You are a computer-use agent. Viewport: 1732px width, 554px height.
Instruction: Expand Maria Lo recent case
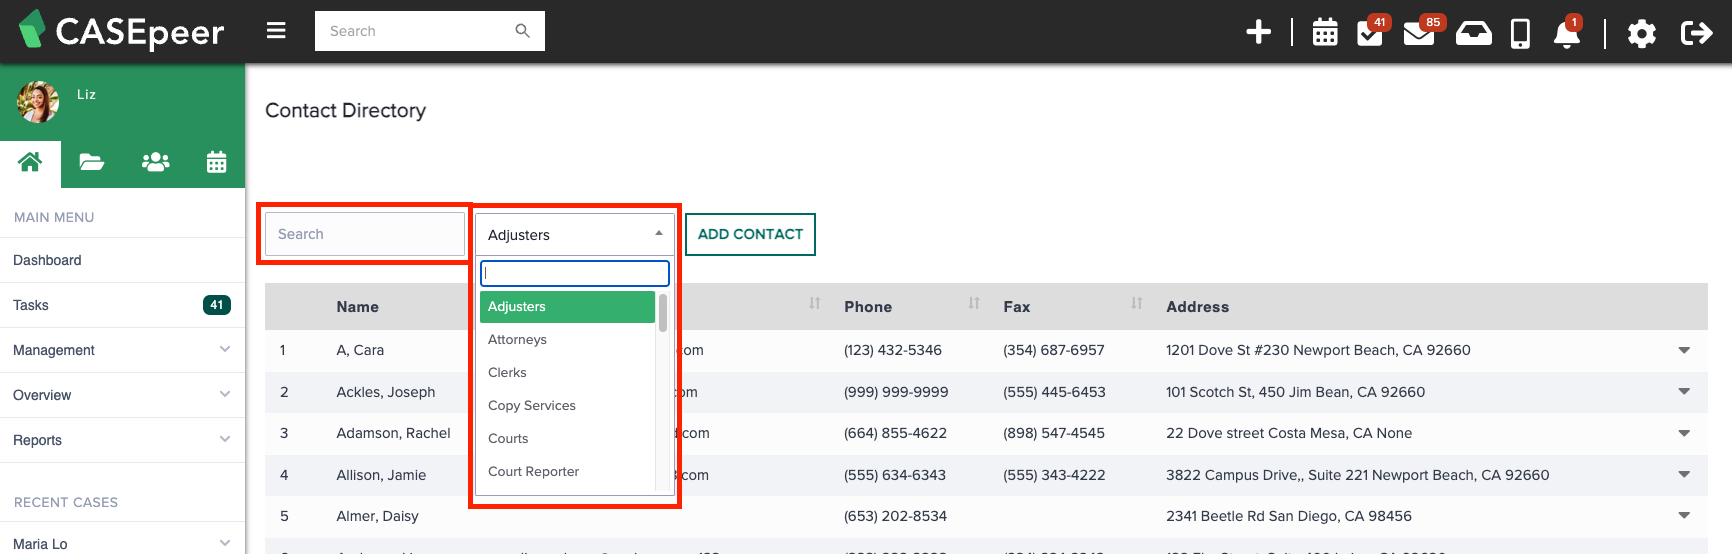pos(122,543)
